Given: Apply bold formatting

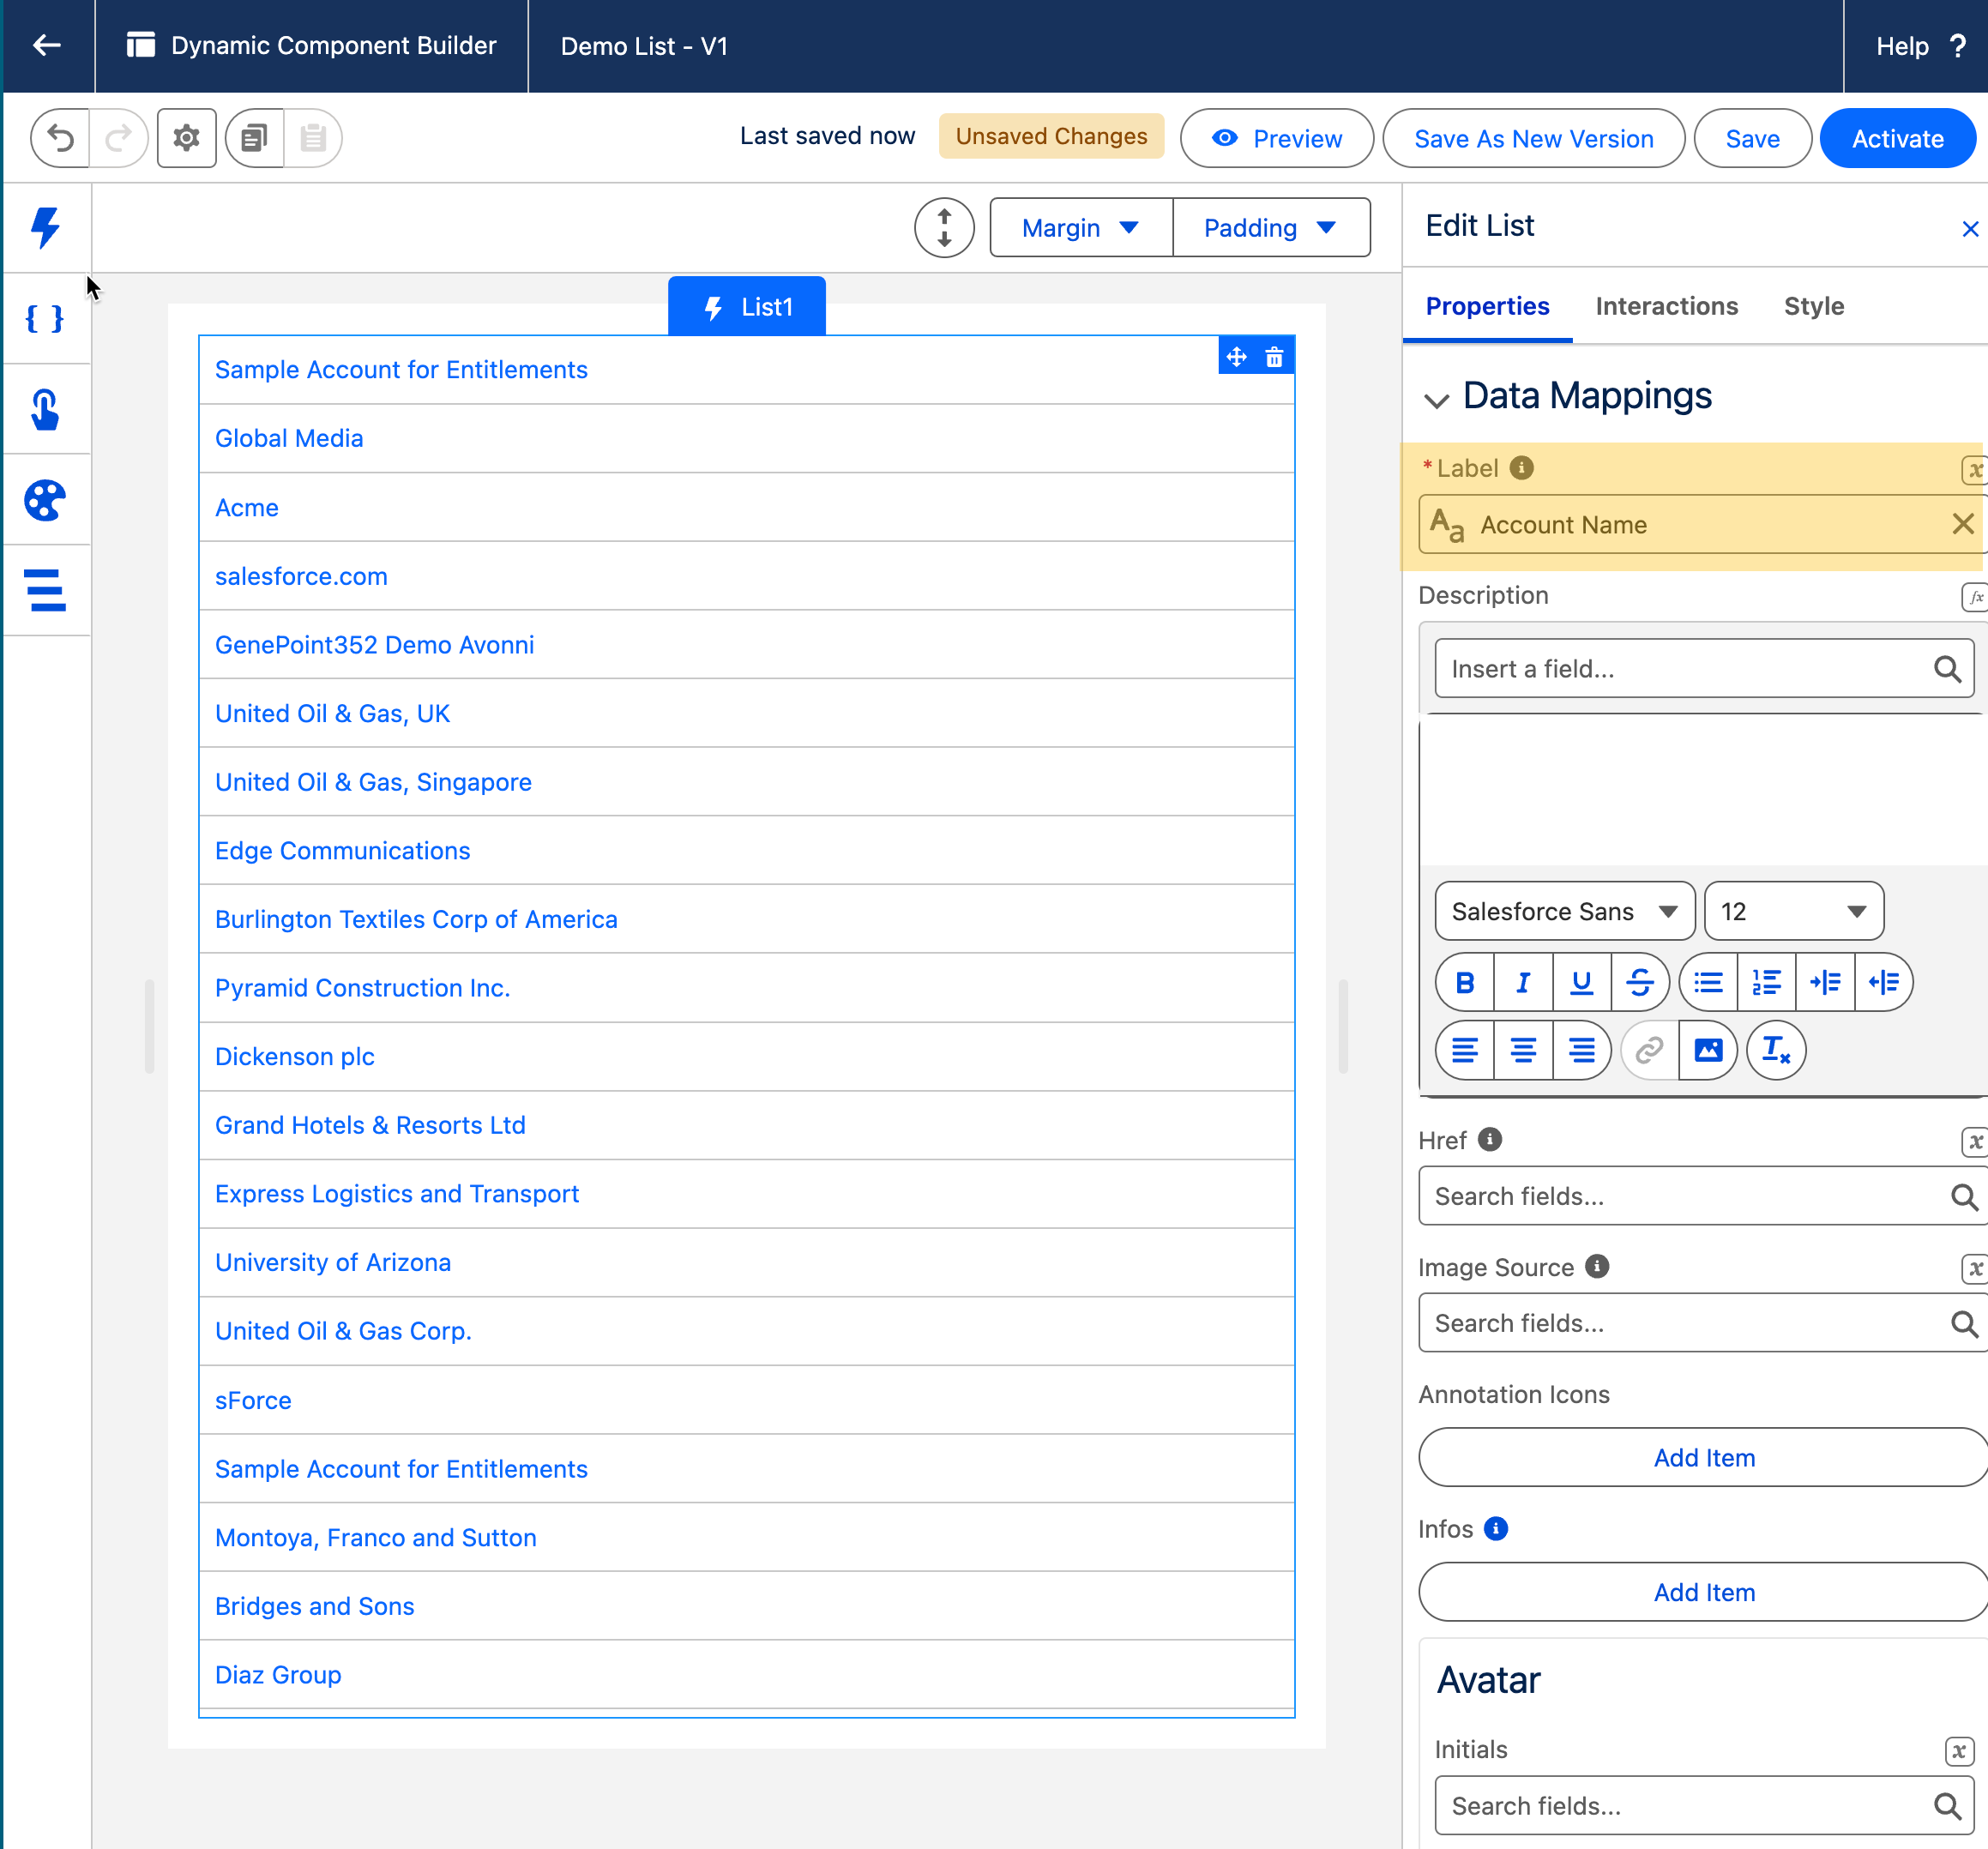Looking at the screenshot, I should pyautogui.click(x=1465, y=983).
